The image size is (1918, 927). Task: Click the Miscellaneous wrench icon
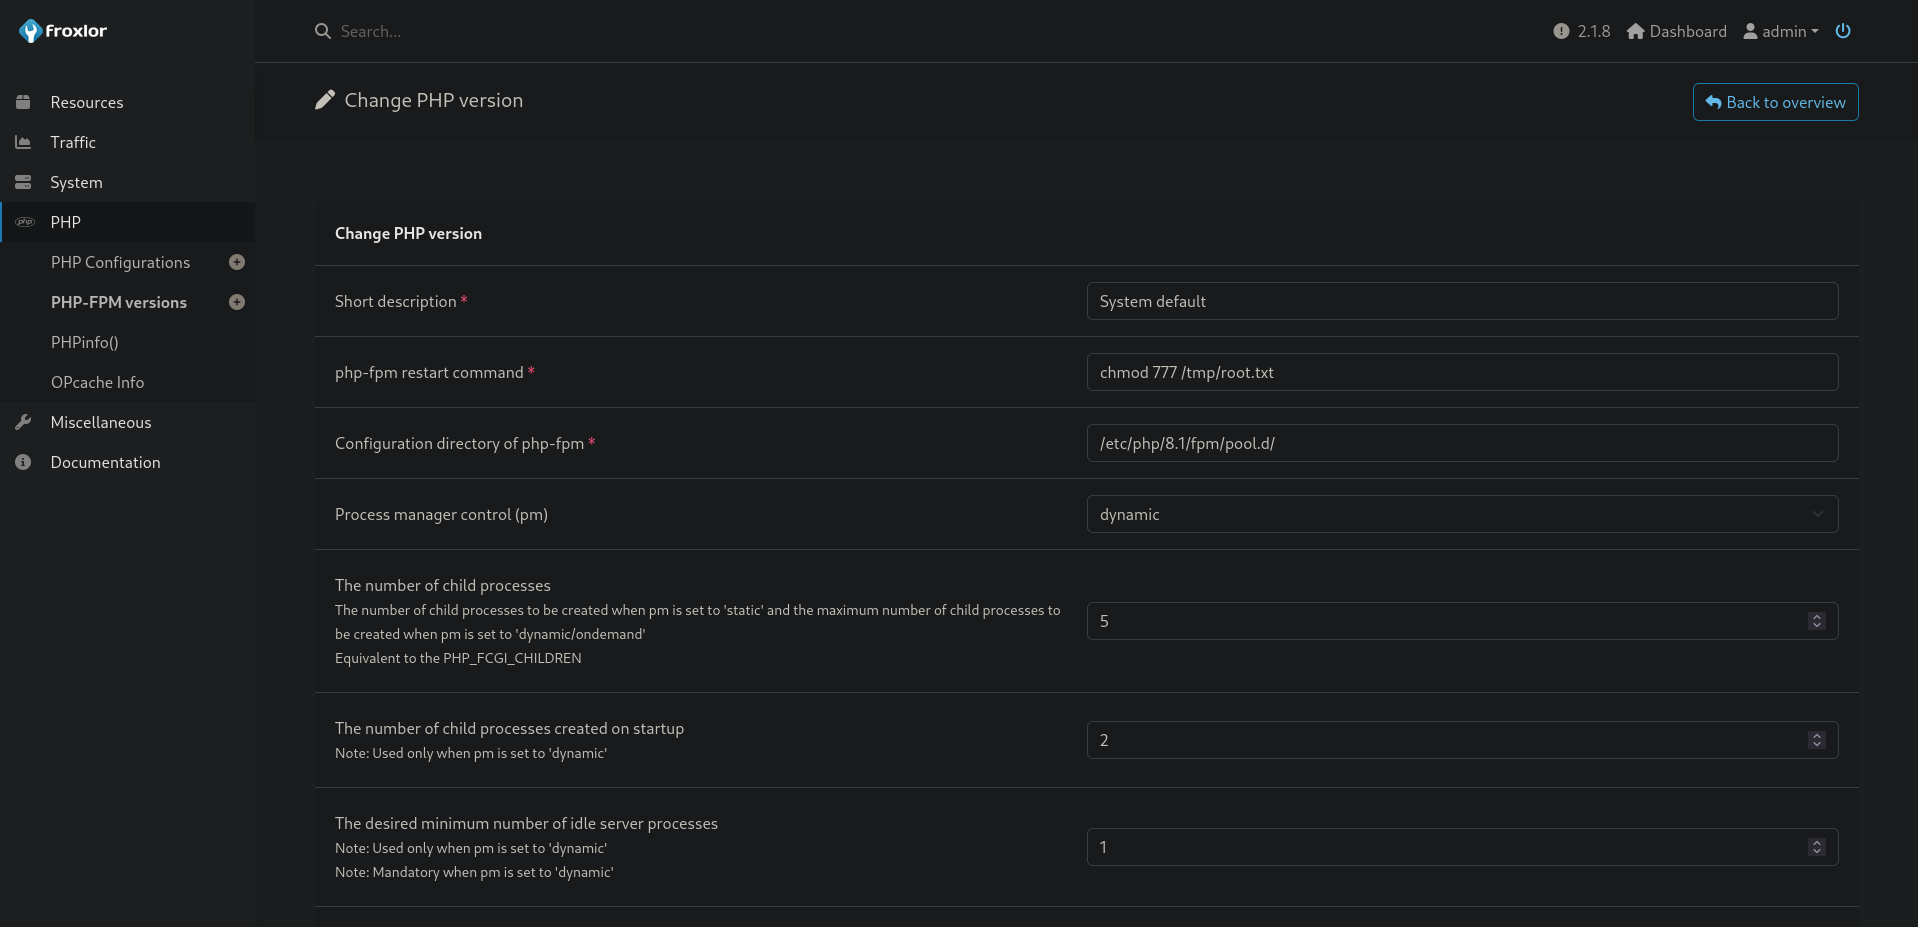coord(23,422)
